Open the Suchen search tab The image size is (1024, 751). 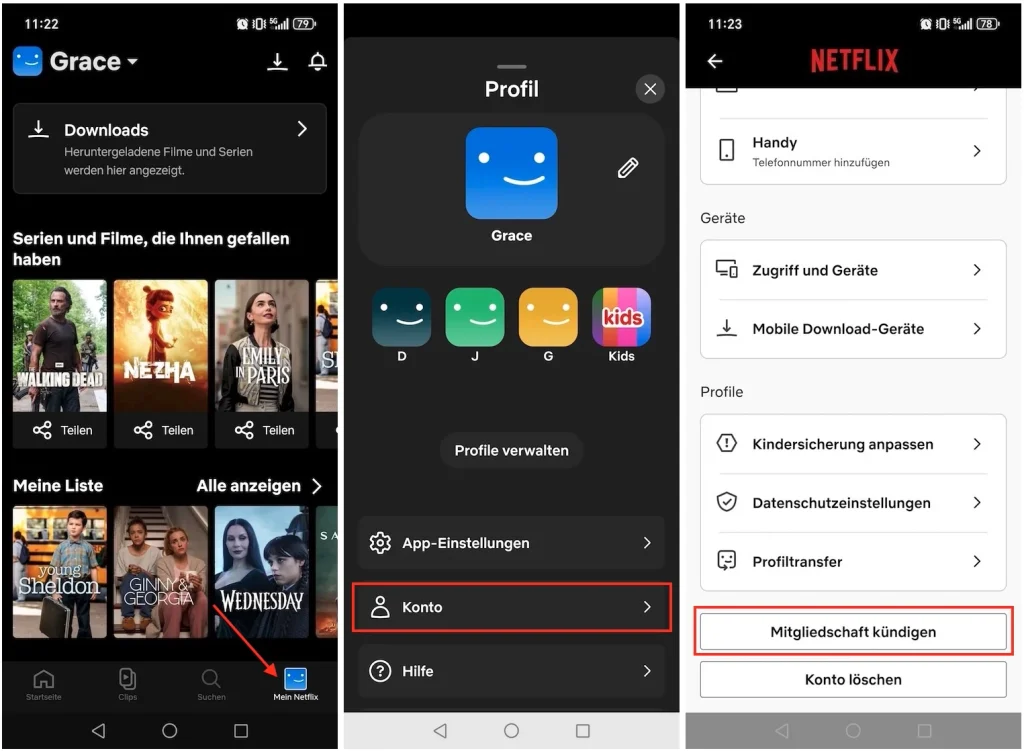tap(211, 684)
